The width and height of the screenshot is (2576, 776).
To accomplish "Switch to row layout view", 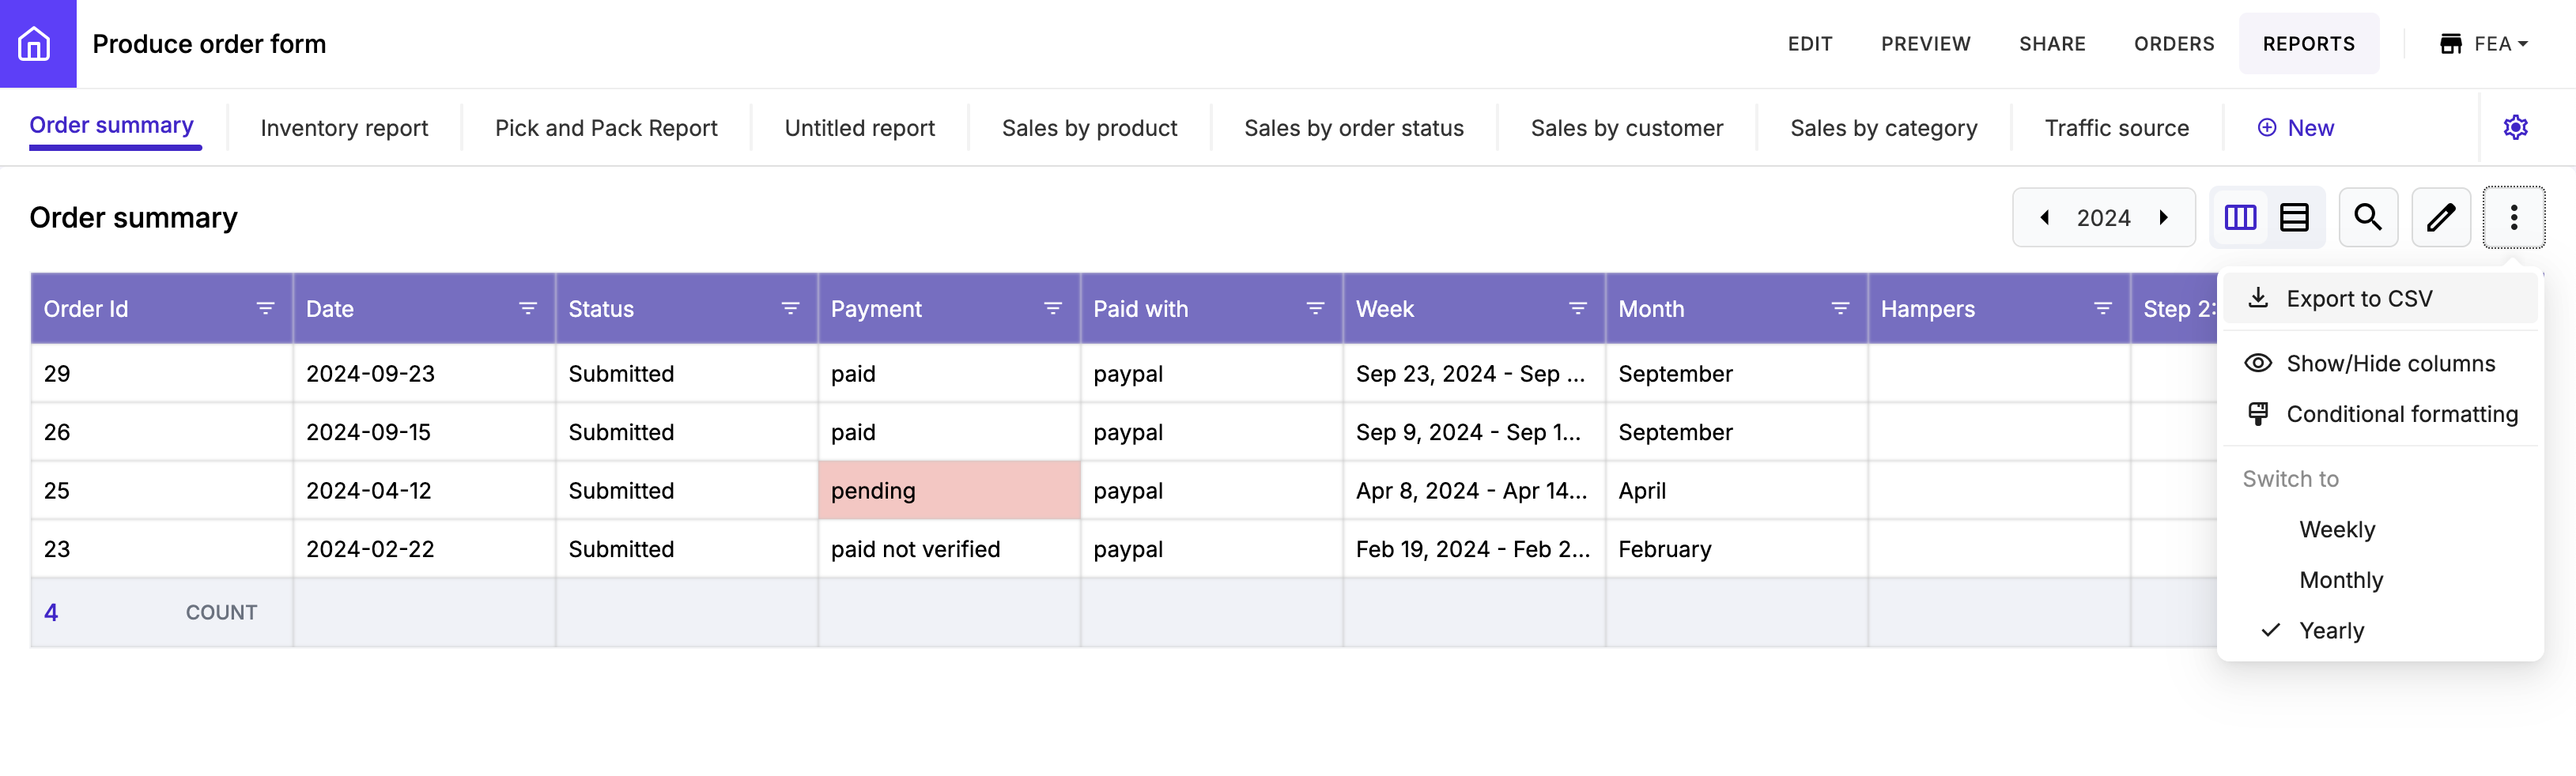I will point(2294,217).
